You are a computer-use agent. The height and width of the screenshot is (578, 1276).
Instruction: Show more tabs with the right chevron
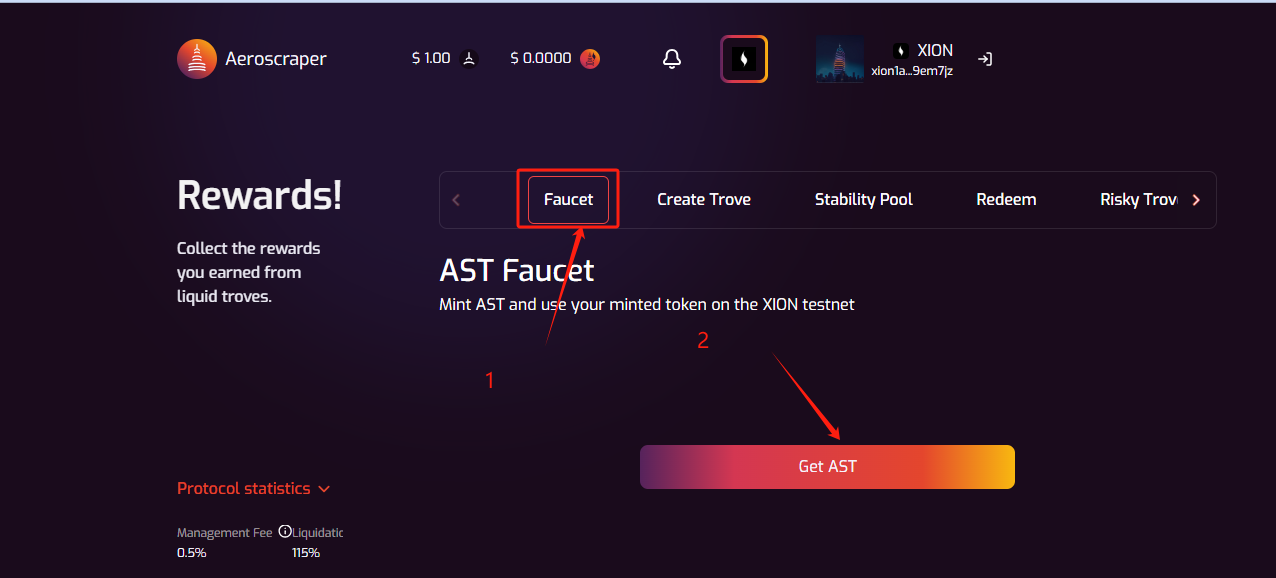point(1196,200)
